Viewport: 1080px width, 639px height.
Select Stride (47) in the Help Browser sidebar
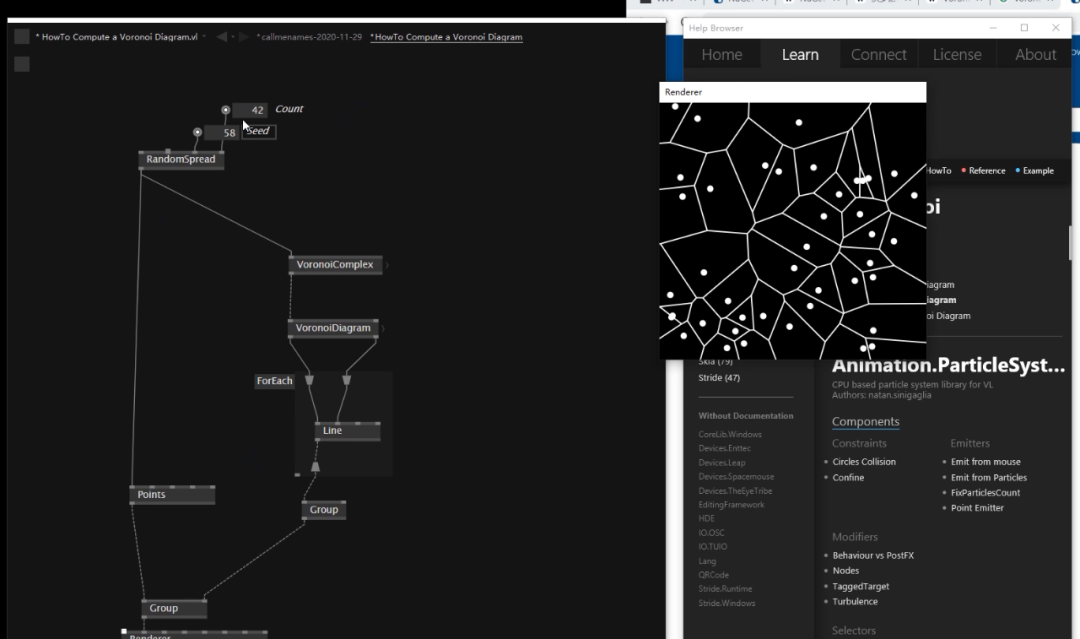pos(719,378)
